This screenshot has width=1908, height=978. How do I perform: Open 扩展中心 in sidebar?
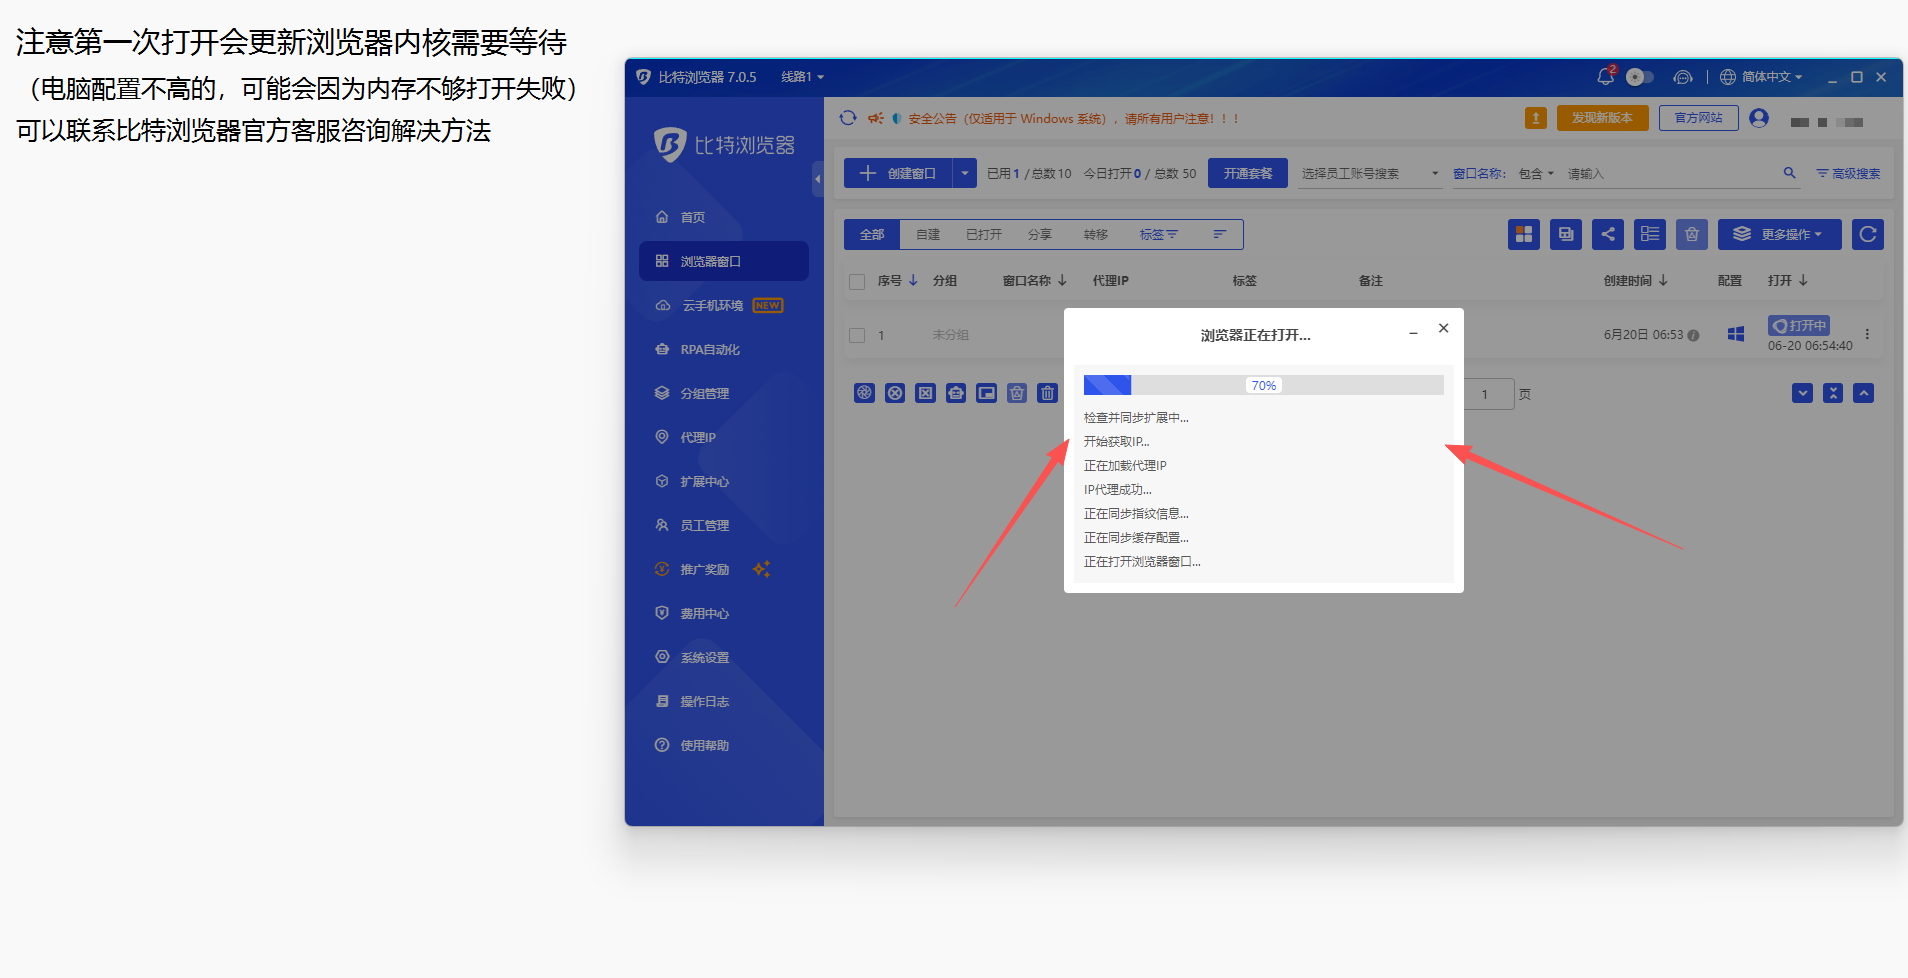(724, 481)
